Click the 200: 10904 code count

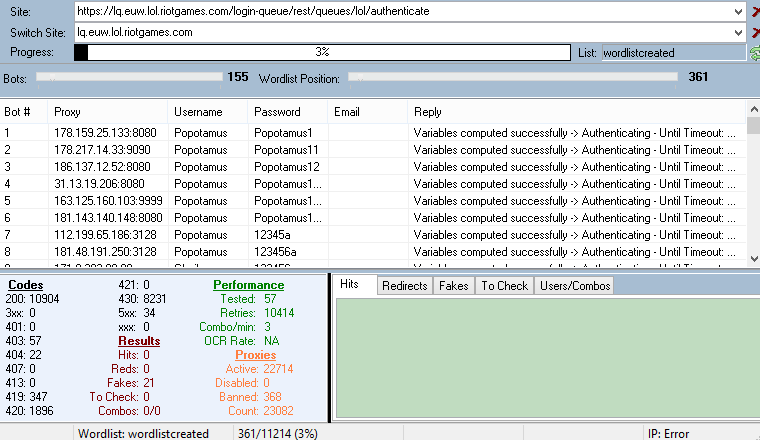[x=32, y=299]
